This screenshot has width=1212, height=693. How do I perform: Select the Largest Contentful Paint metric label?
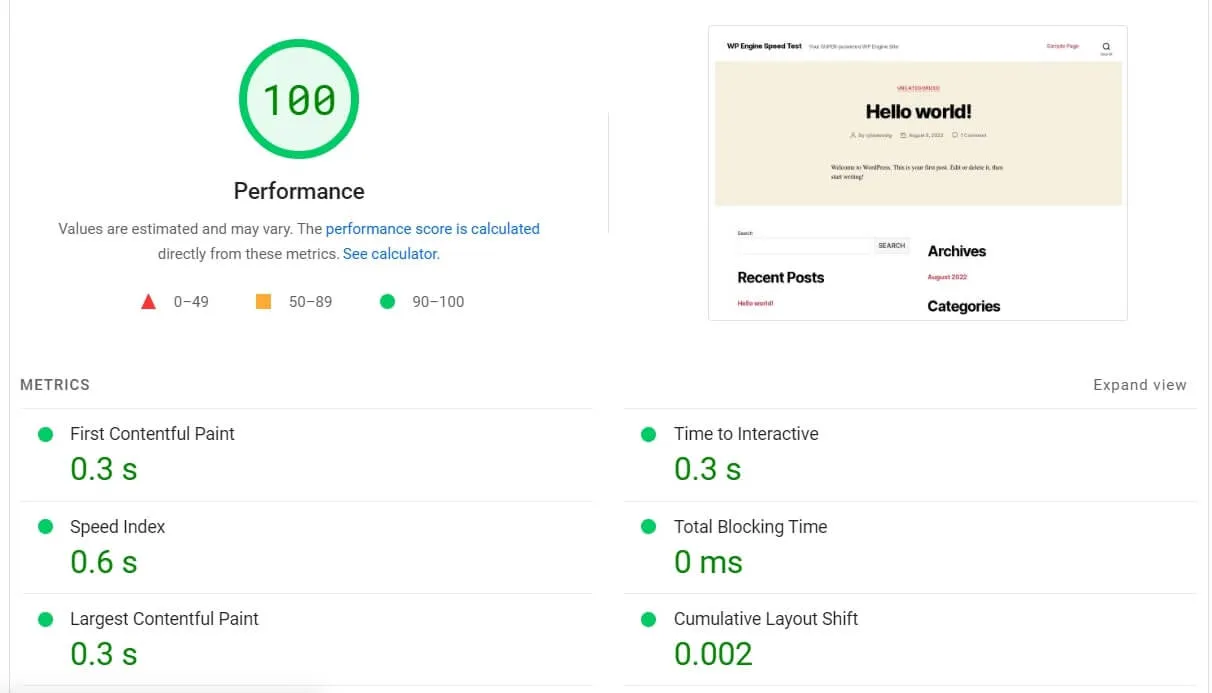[164, 619]
